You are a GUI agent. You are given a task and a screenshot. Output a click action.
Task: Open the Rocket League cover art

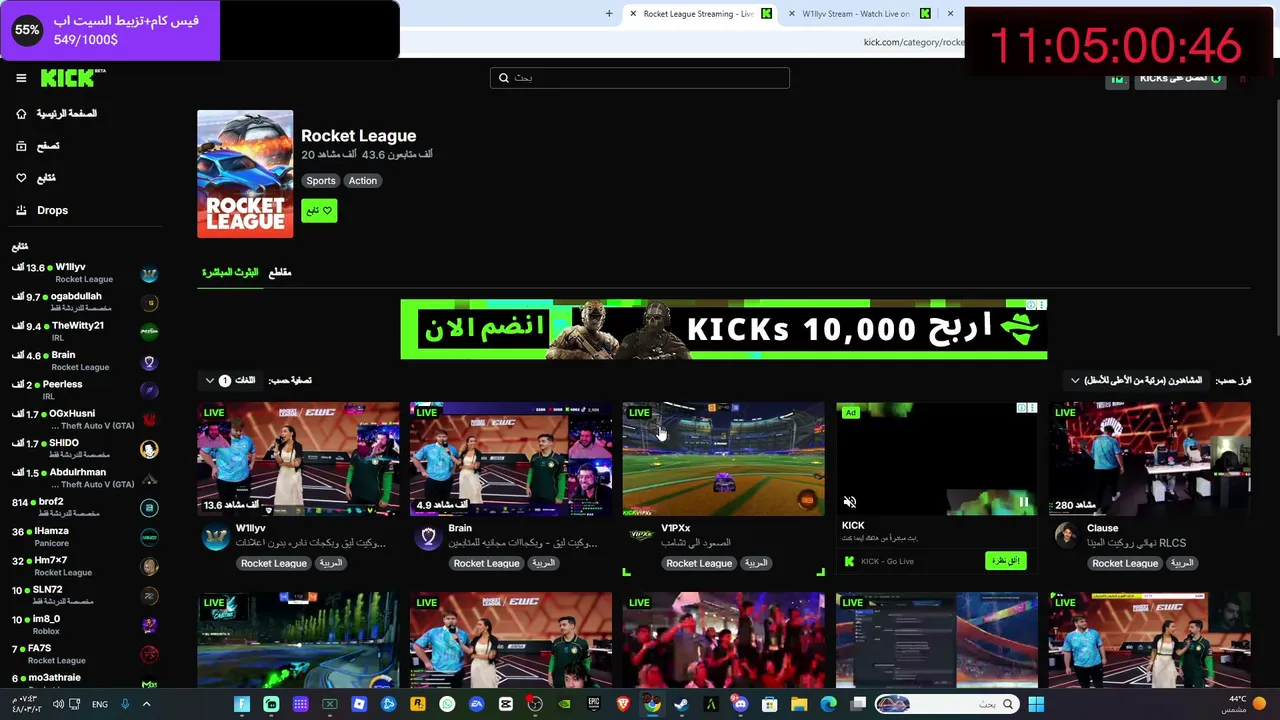(x=245, y=174)
